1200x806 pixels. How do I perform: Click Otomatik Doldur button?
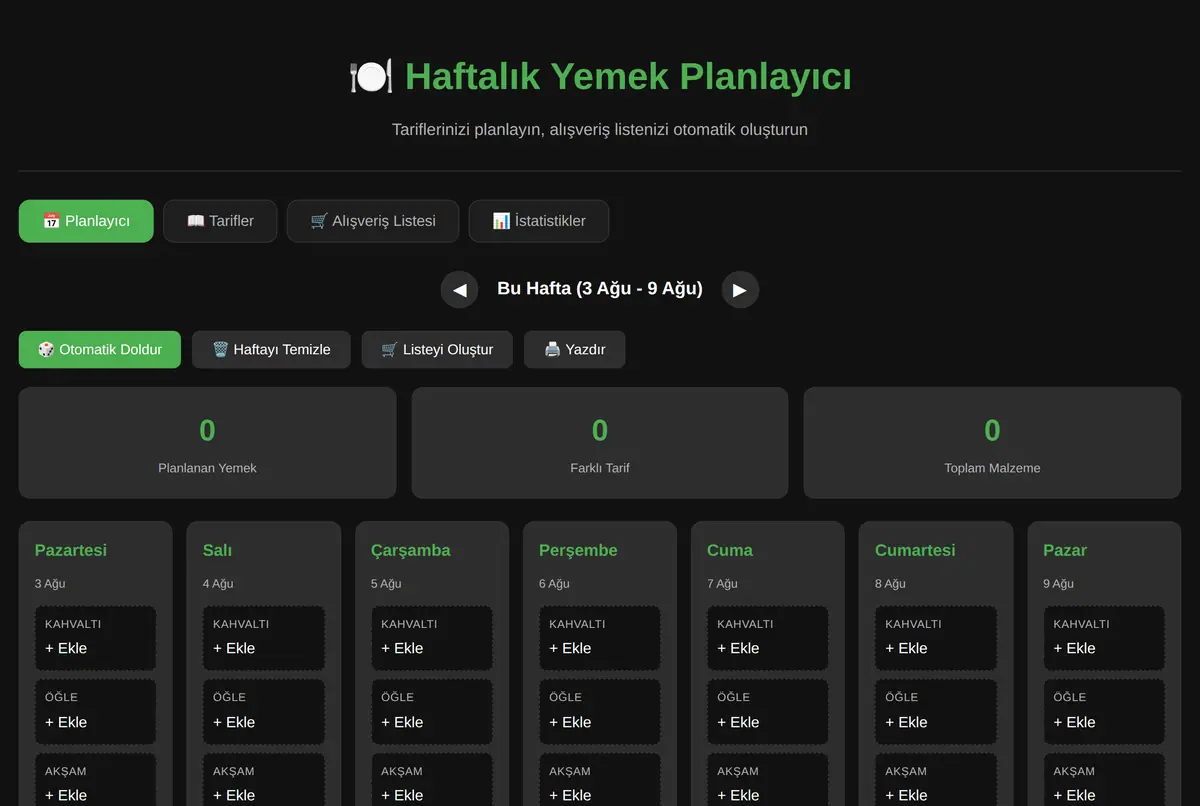tap(100, 349)
